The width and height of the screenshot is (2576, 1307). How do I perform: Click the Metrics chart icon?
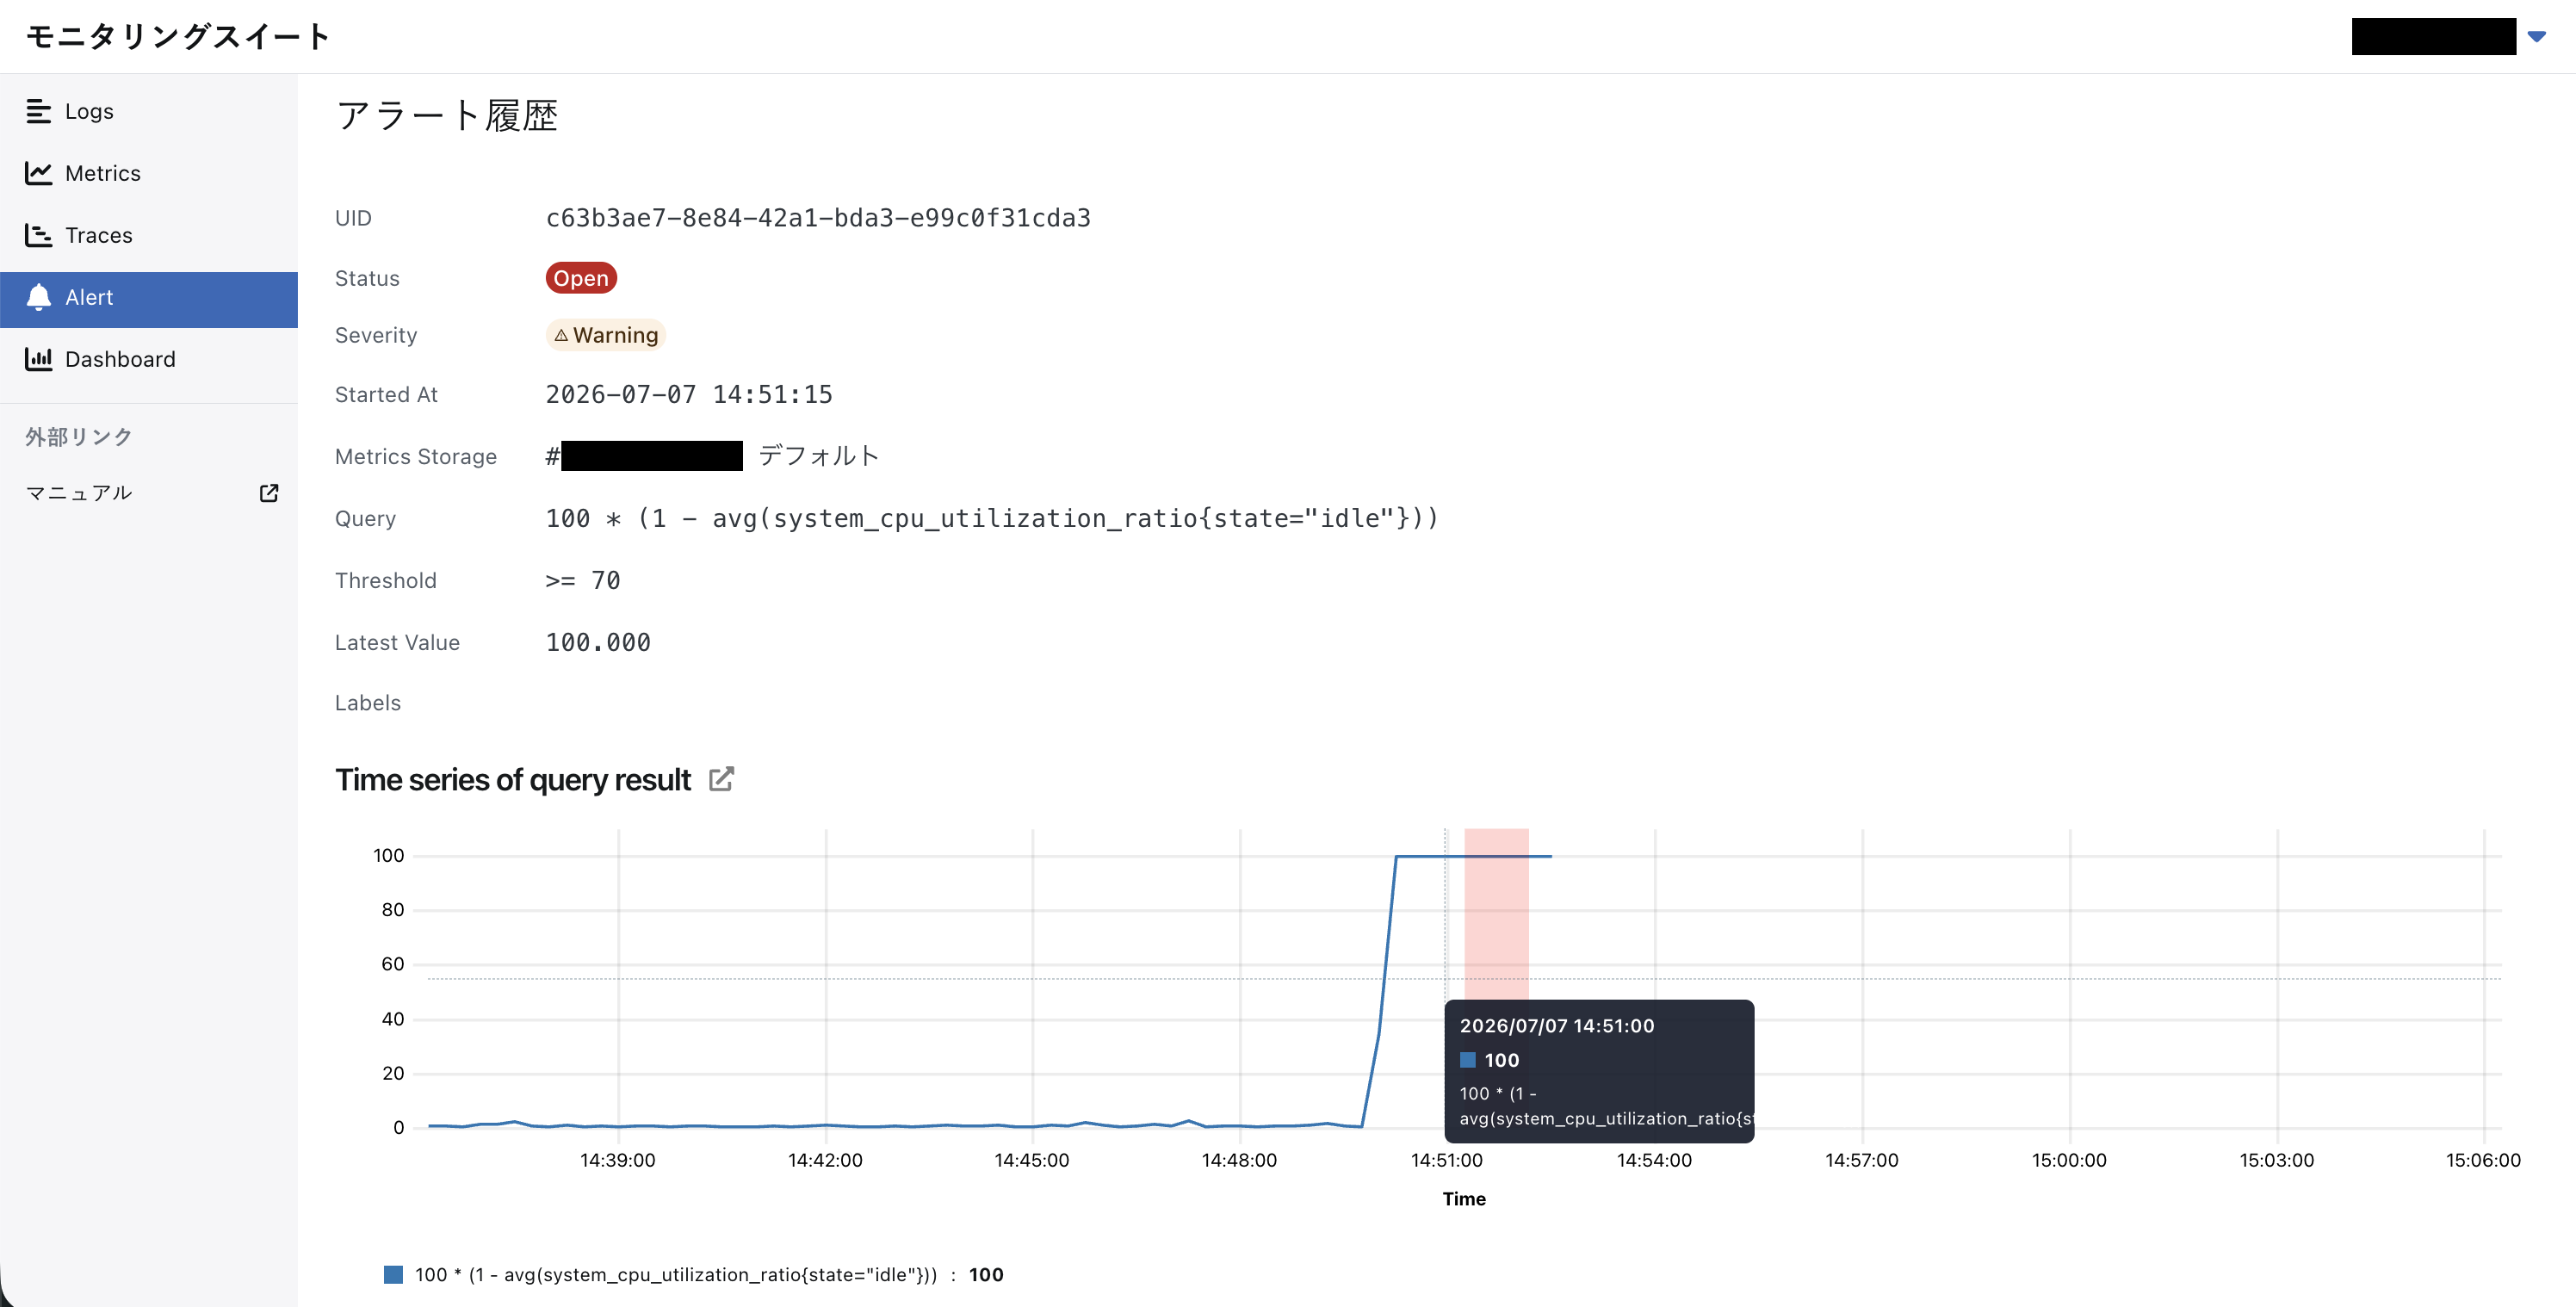click(x=38, y=173)
